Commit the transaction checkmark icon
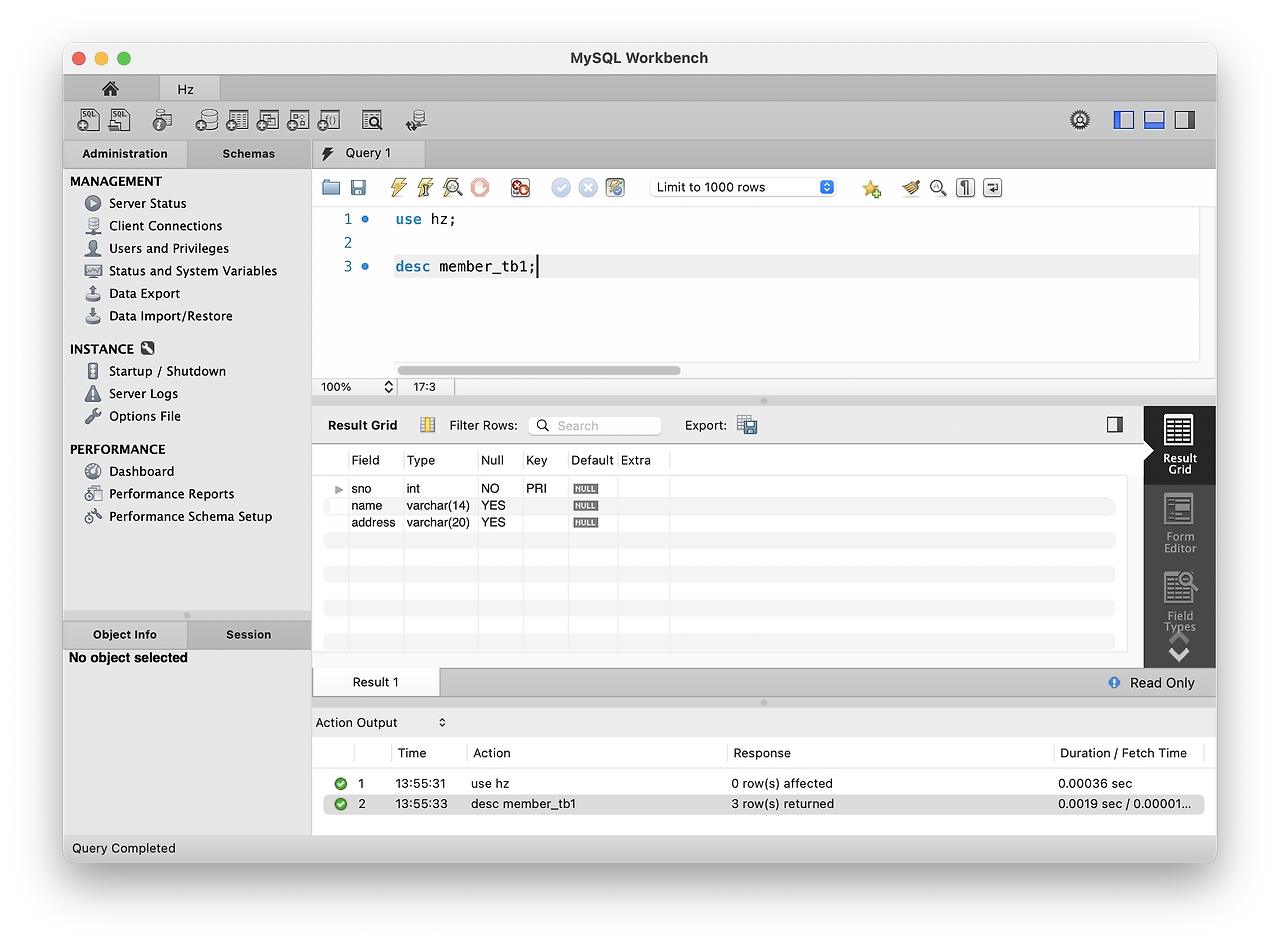This screenshot has width=1280, height=946. [x=561, y=187]
